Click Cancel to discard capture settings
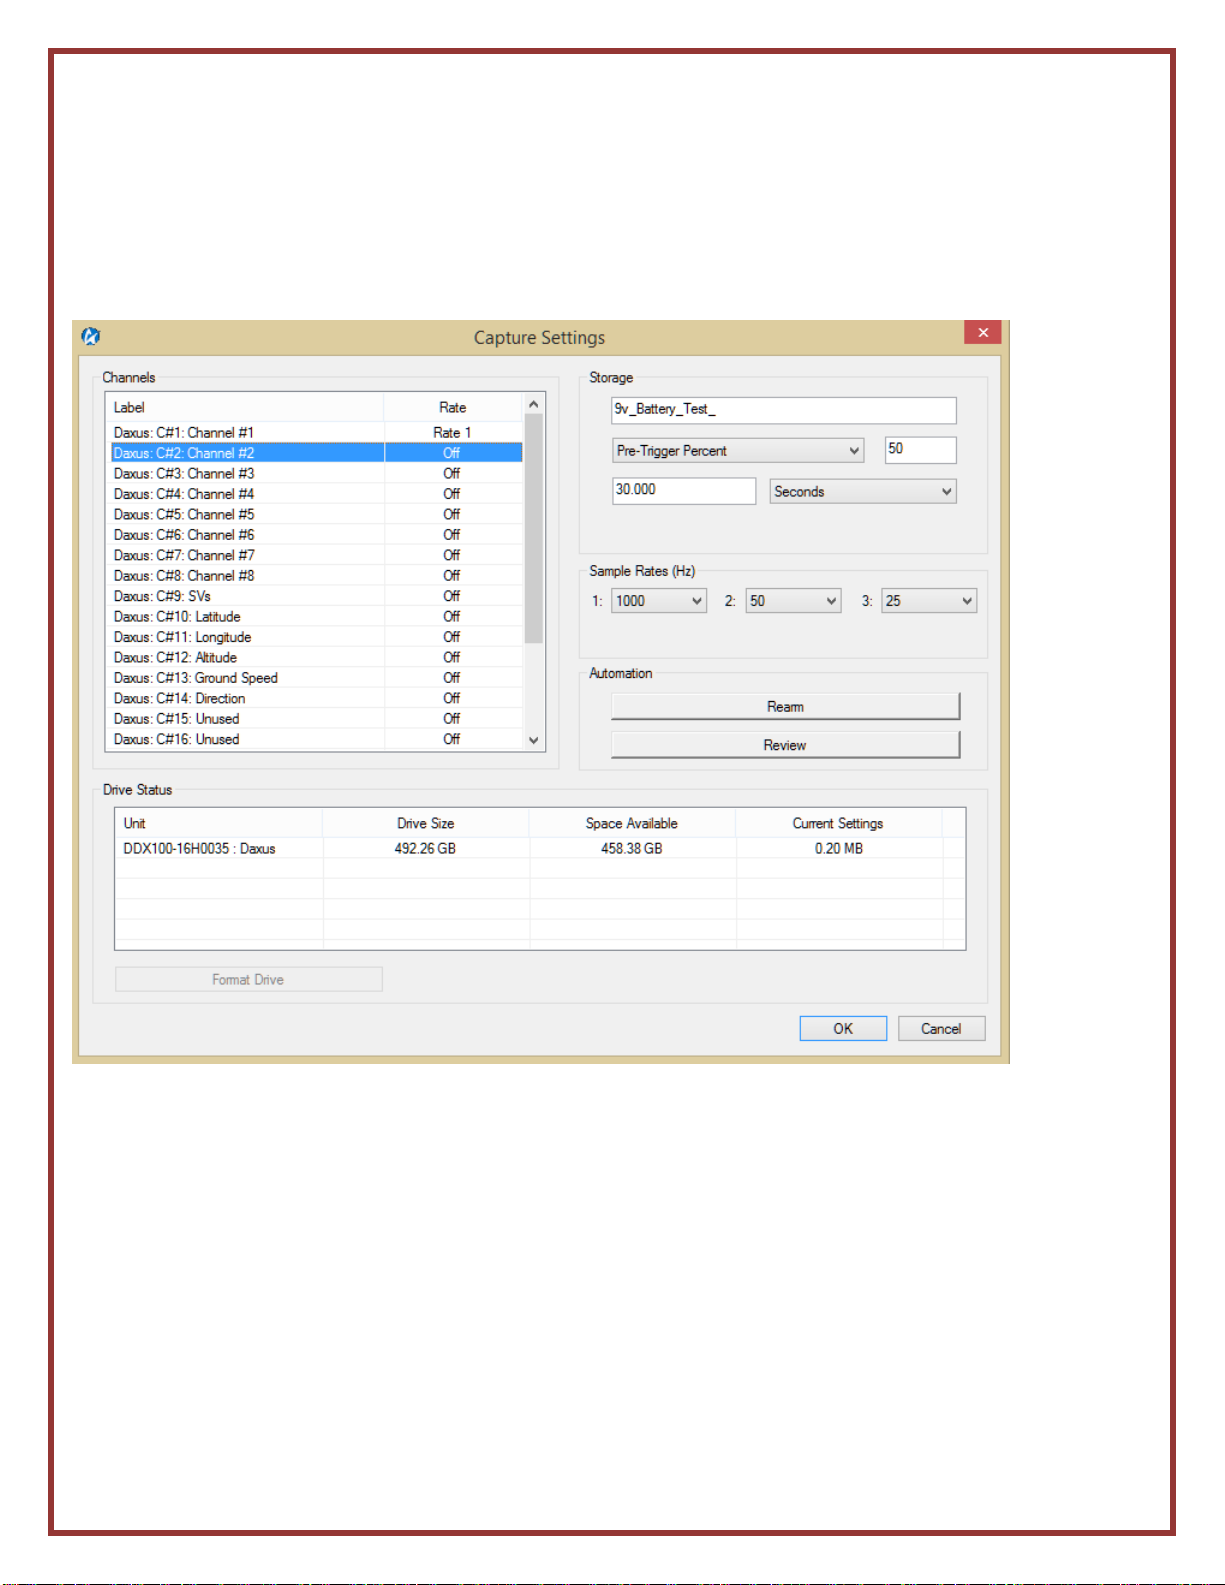 pos(941,1028)
